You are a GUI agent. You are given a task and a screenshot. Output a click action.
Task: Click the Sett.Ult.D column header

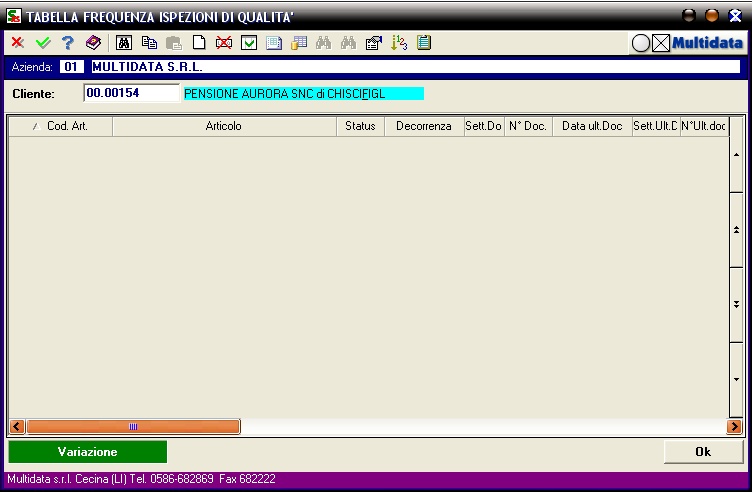click(656, 126)
